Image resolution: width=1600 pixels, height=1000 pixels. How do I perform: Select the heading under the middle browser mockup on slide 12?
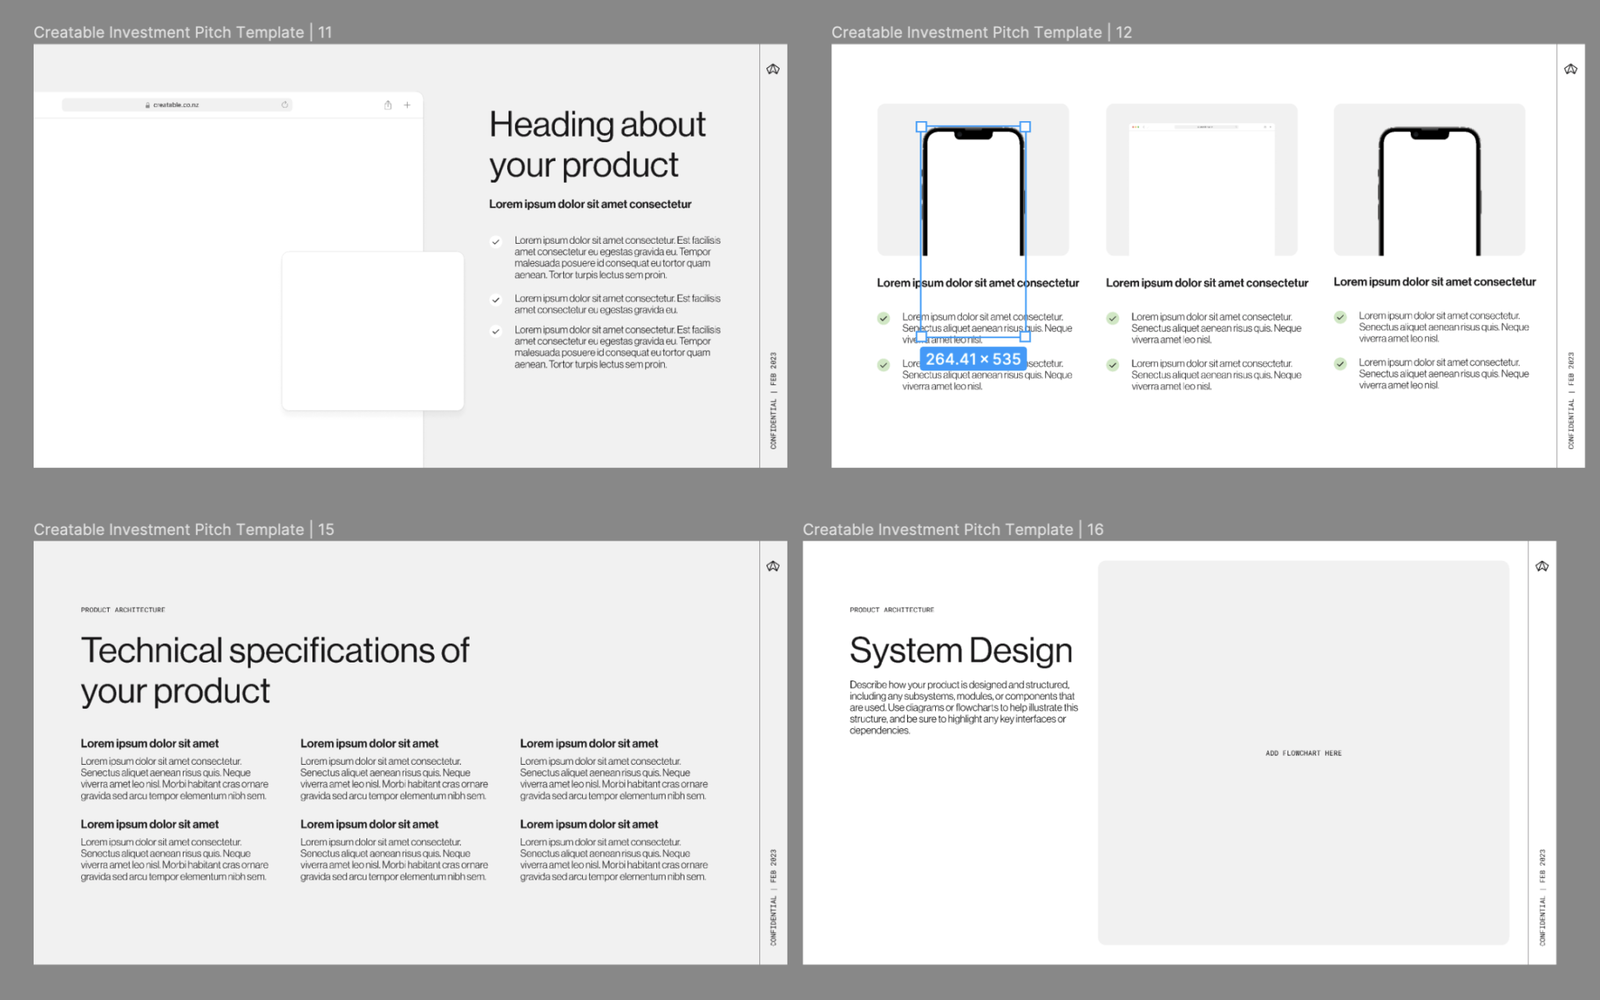tap(1207, 283)
